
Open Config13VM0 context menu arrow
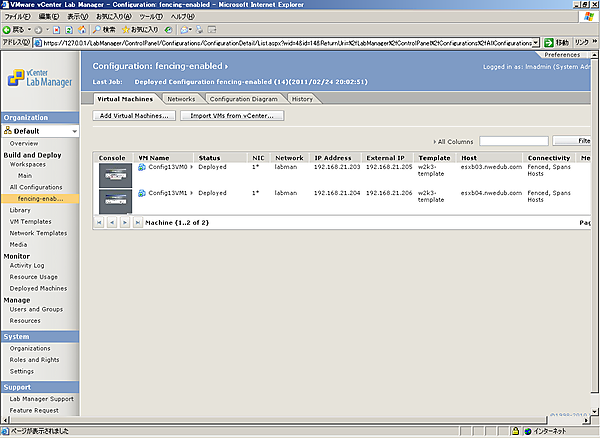pos(192,166)
